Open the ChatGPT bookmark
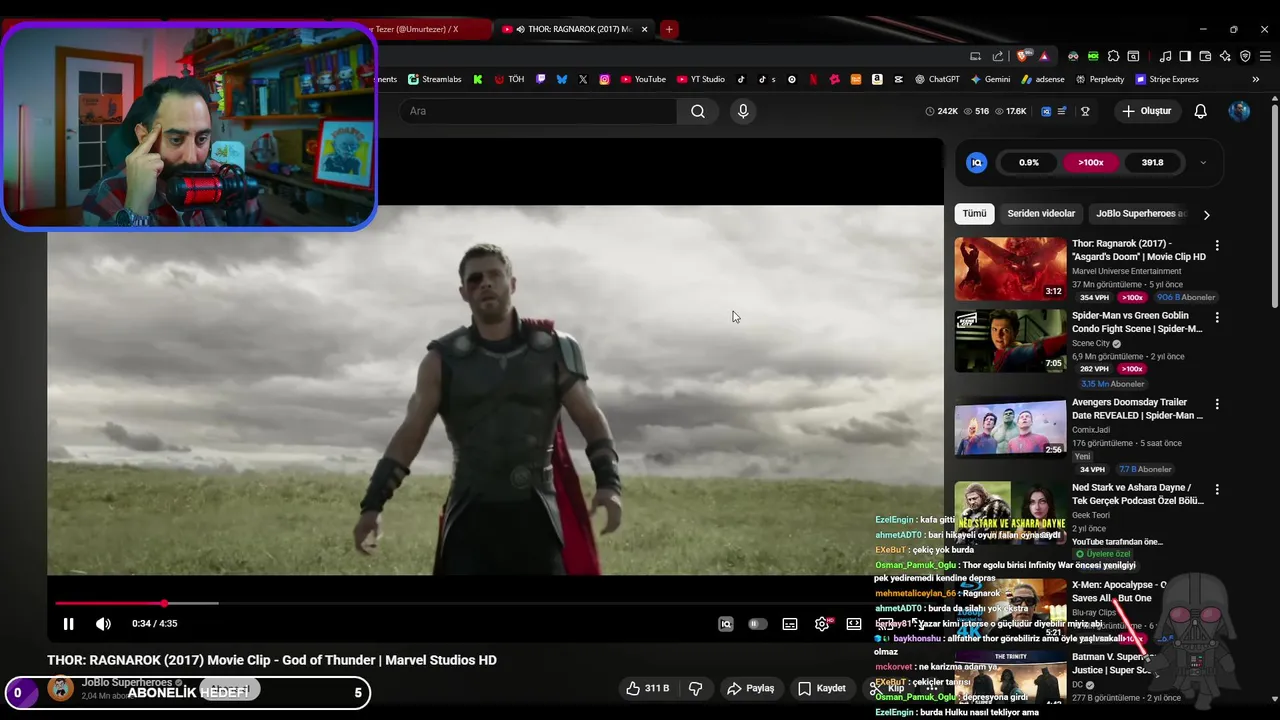 936,79
